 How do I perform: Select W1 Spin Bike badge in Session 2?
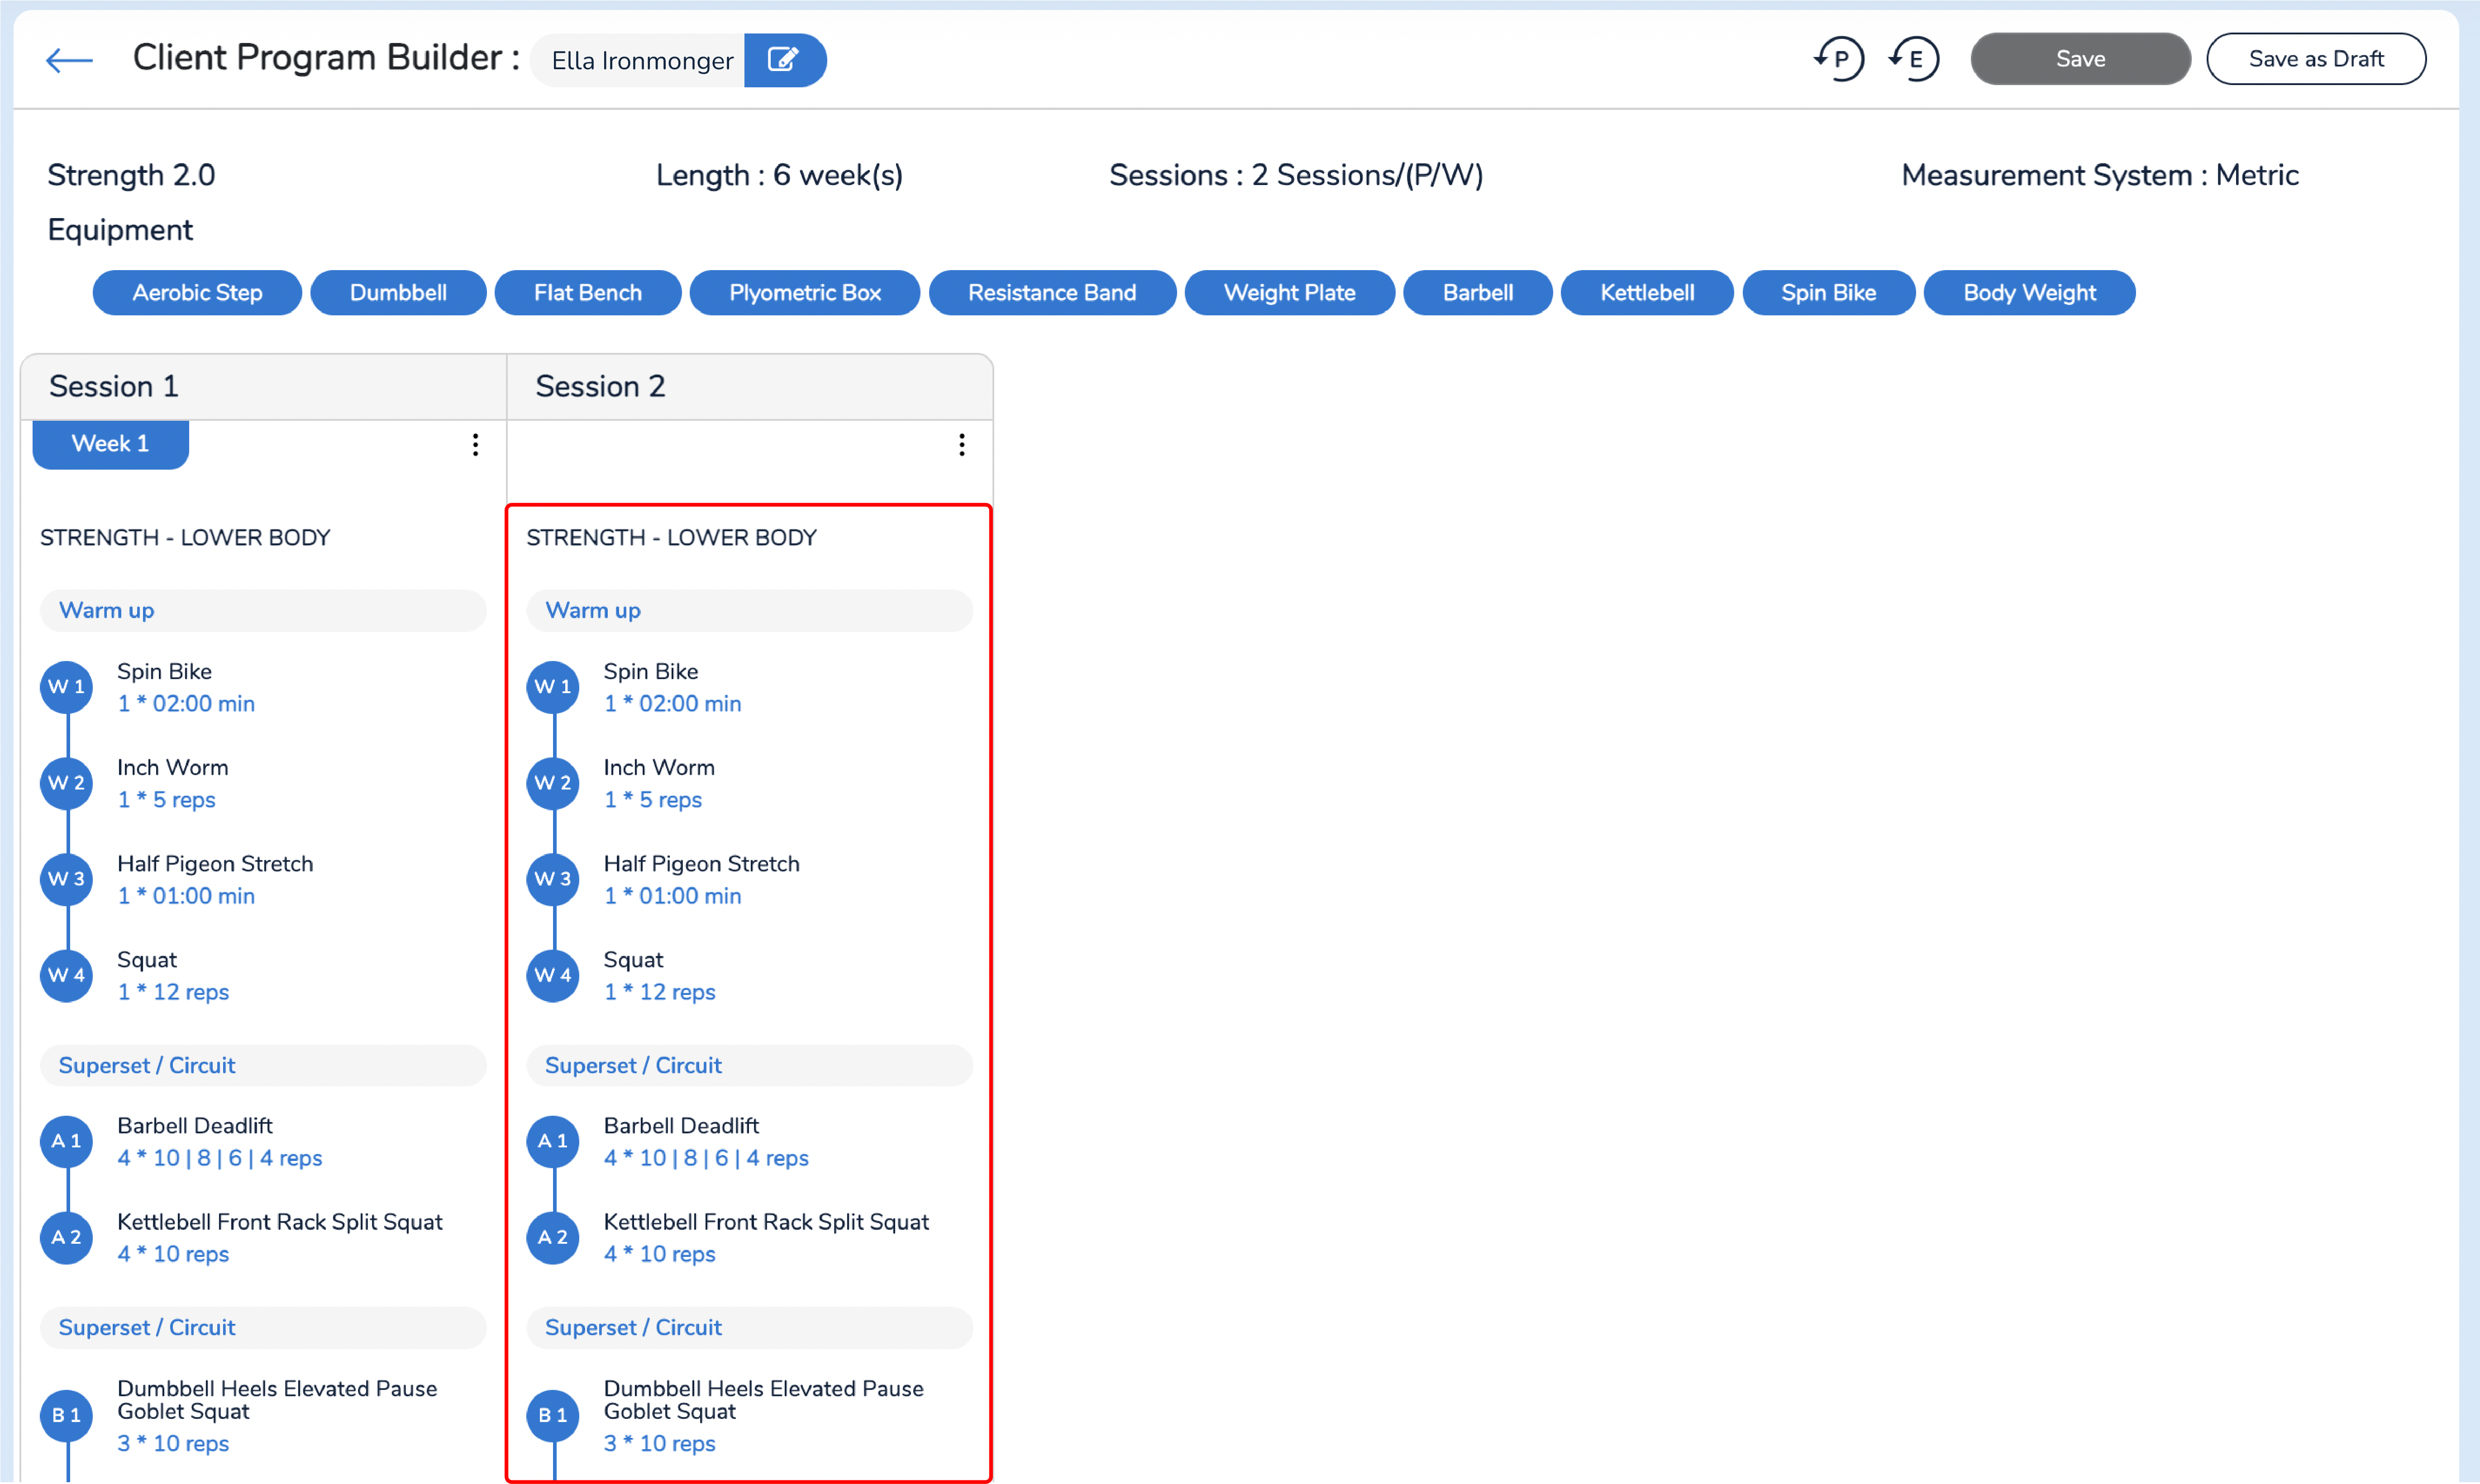pyautogui.click(x=553, y=687)
